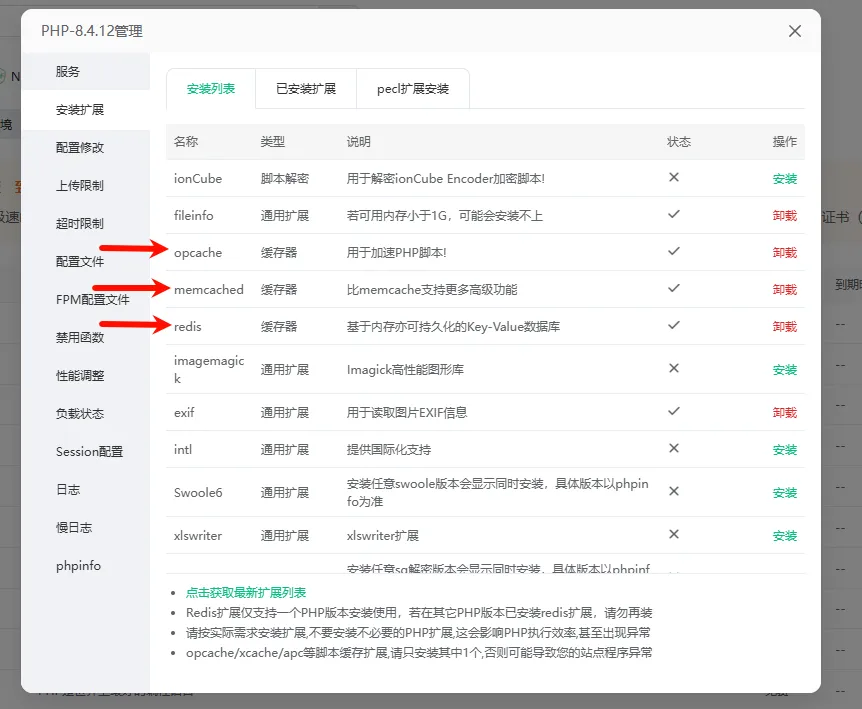Viewport: 862px width, 709px height.
Task: Install the ionCube extension
Action: 785,179
